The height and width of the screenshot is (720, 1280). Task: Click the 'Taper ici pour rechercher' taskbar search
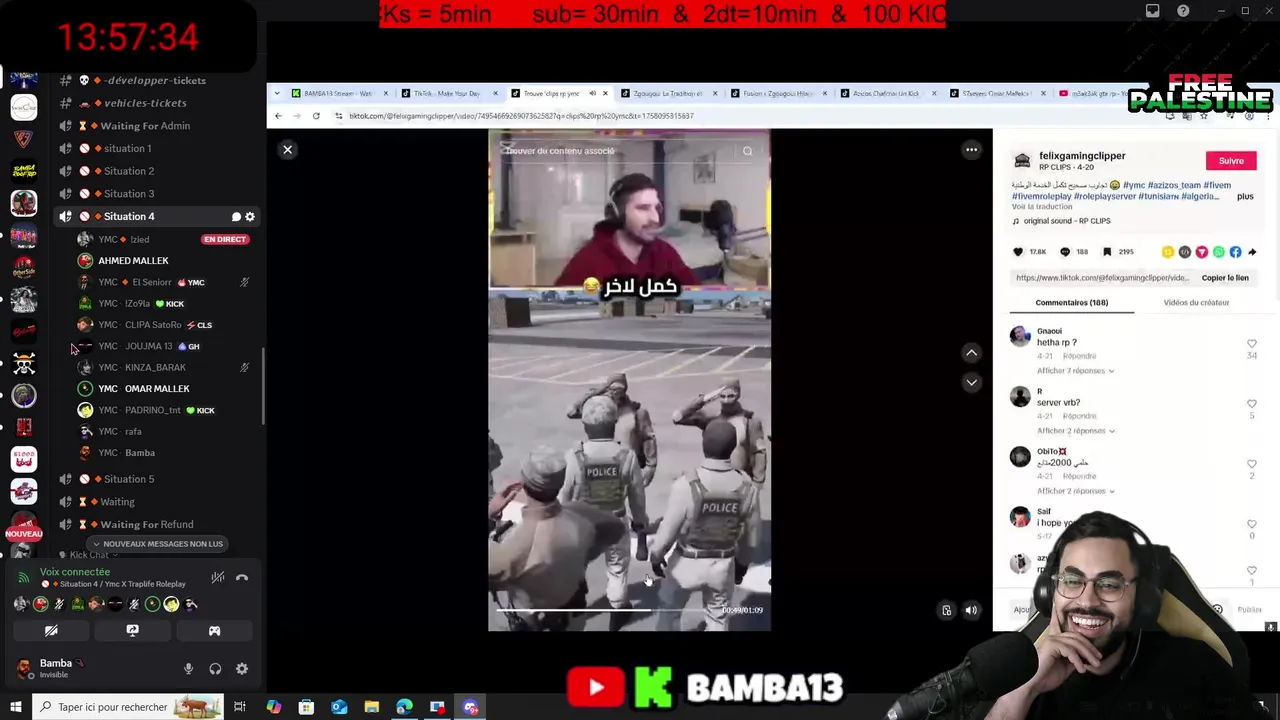tap(127, 707)
